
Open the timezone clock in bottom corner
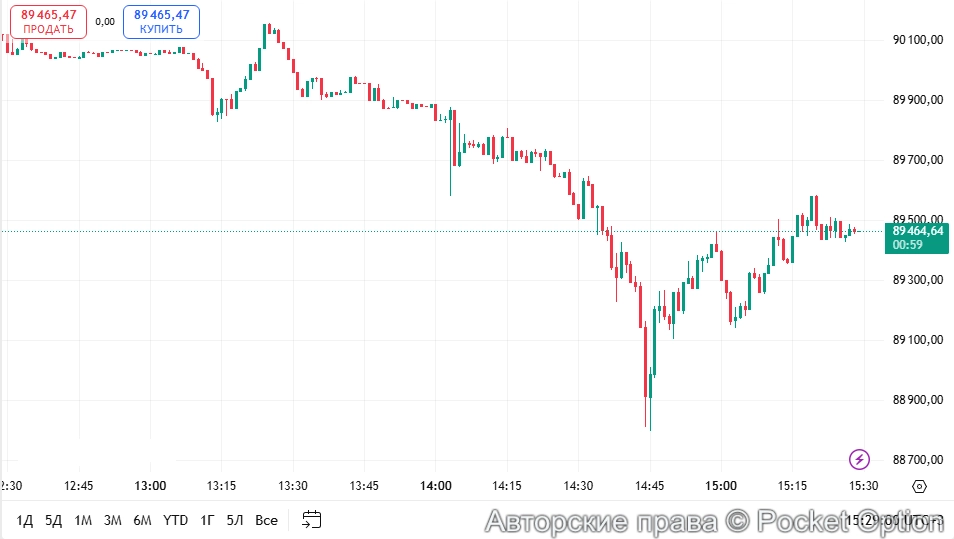click(x=896, y=520)
